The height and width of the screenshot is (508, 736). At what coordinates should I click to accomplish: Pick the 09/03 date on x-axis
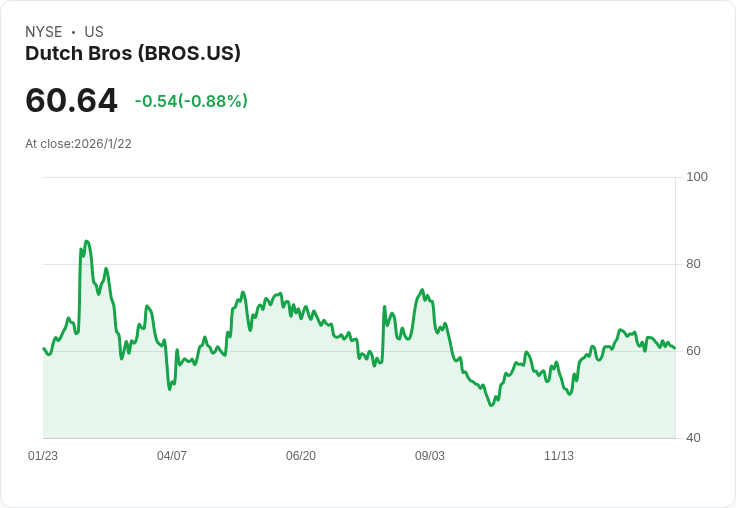(430, 456)
